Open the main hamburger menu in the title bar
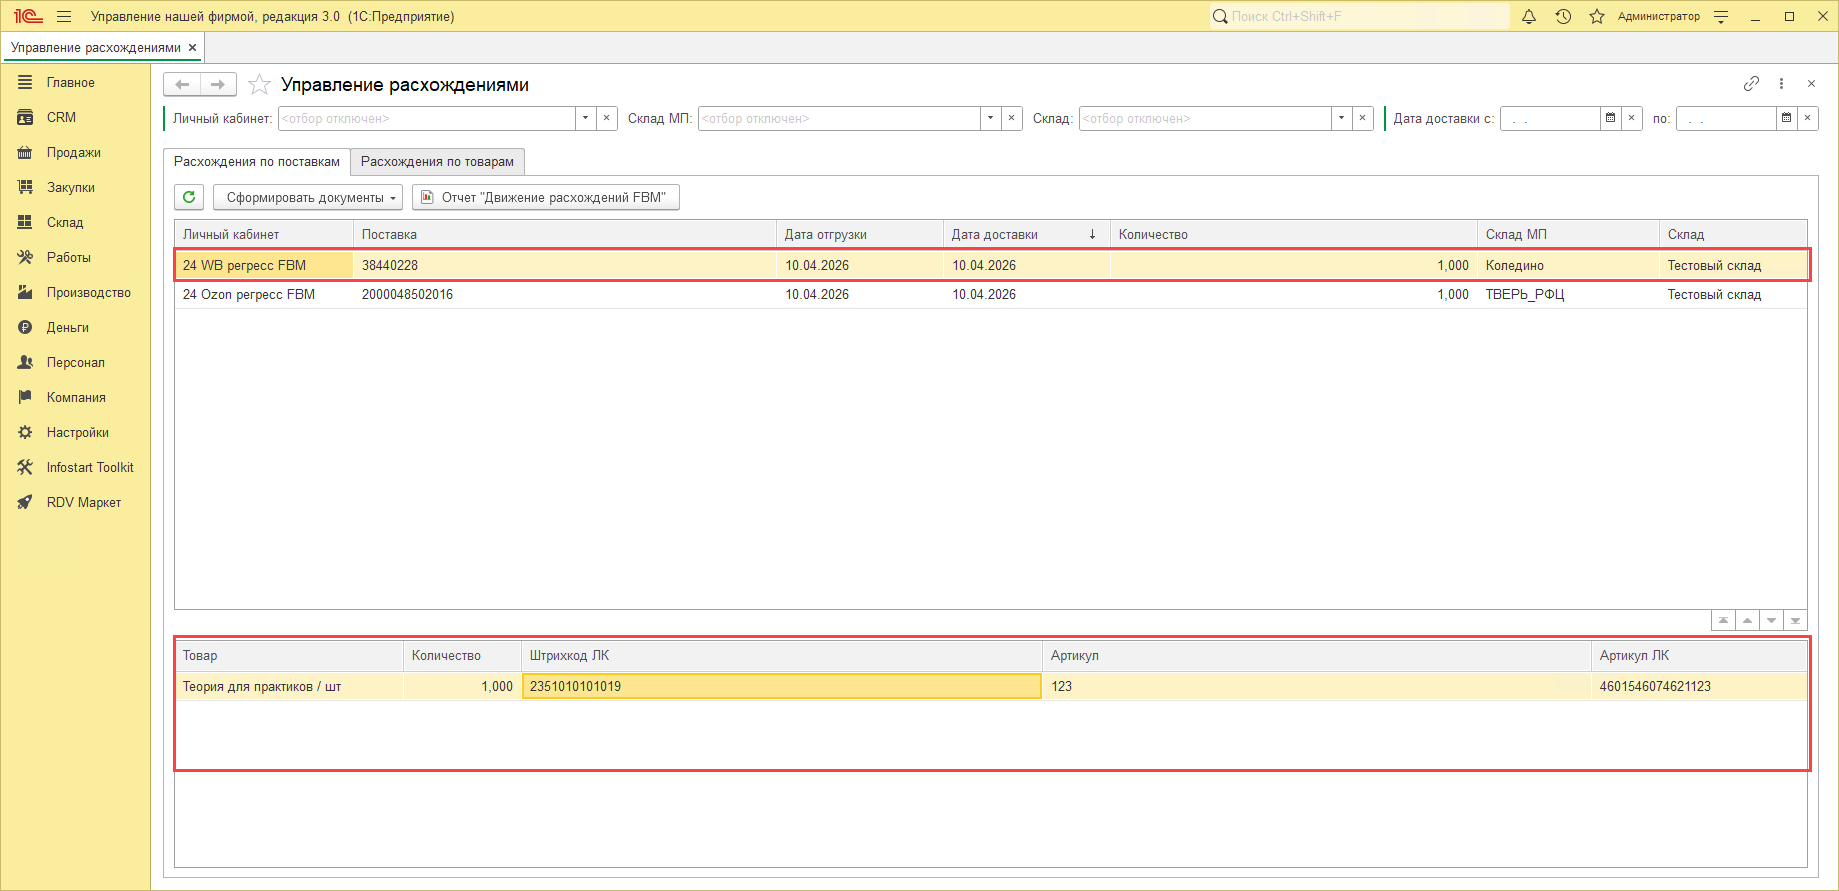The image size is (1839, 891). click(x=64, y=16)
